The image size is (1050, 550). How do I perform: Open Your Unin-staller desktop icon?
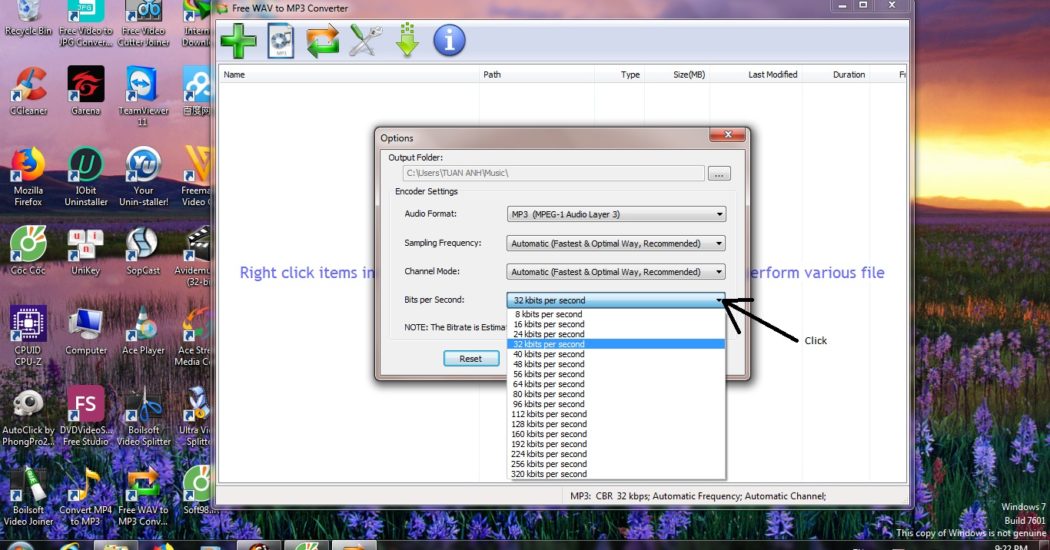click(143, 177)
